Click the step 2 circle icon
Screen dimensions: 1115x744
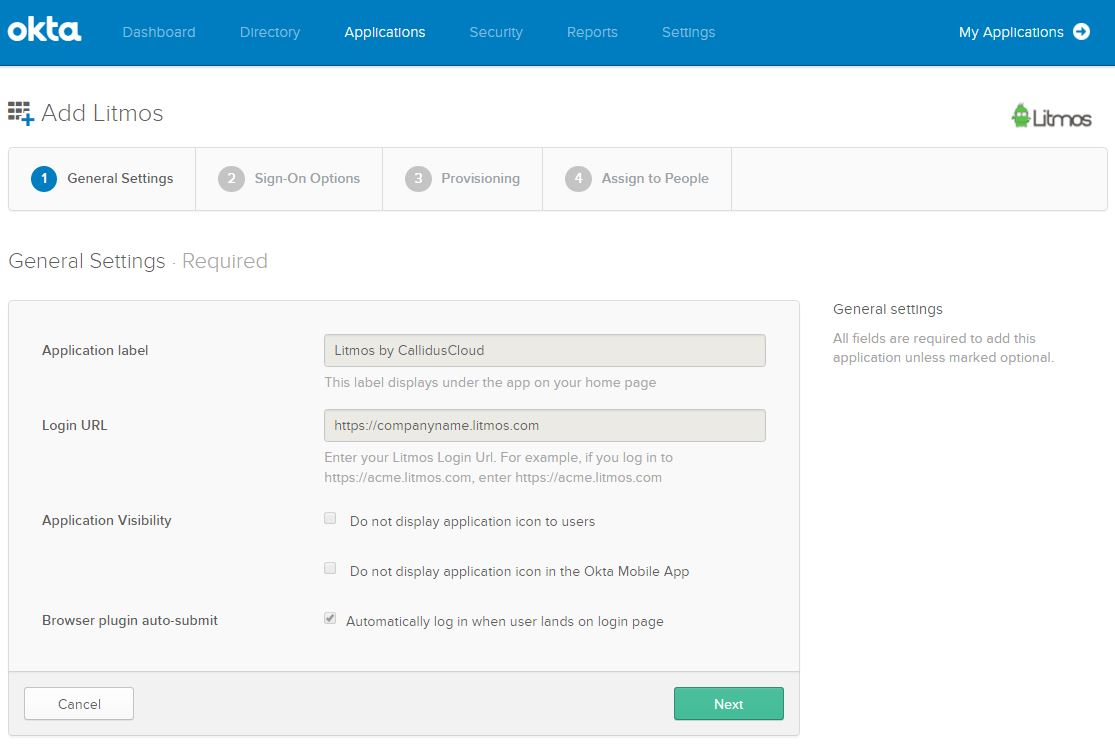231,179
